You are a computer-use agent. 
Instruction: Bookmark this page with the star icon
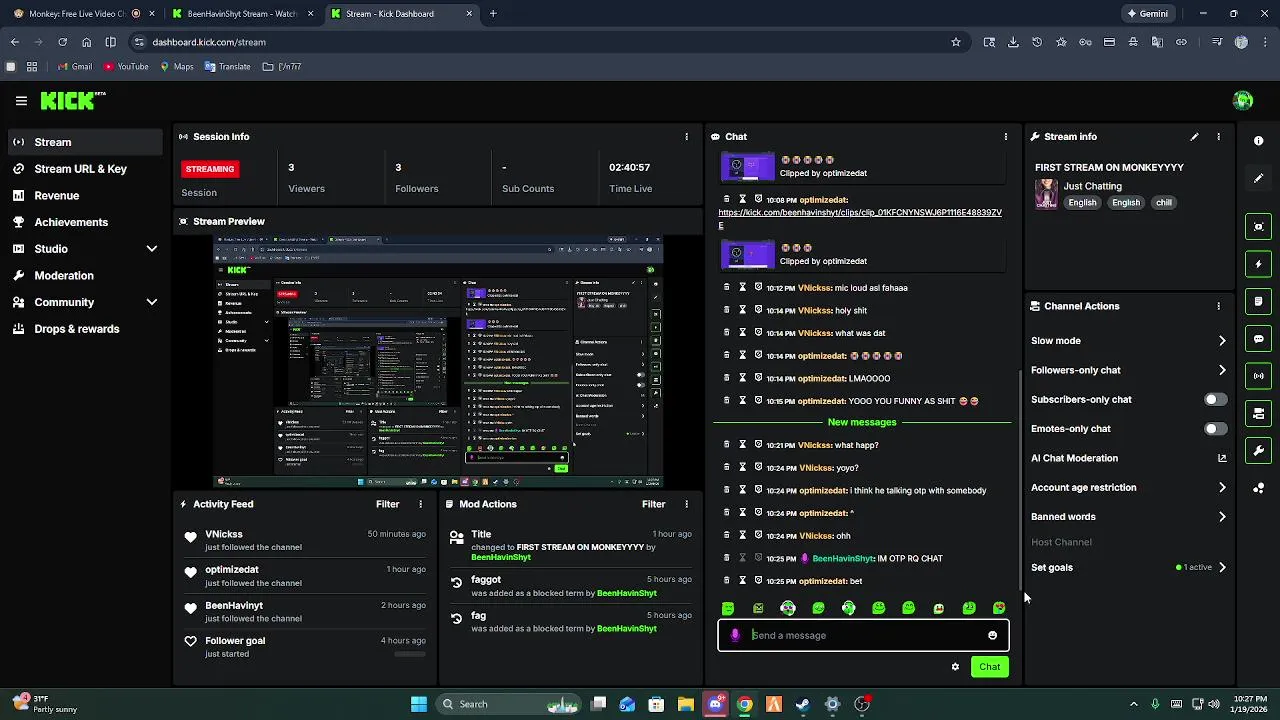tap(956, 42)
